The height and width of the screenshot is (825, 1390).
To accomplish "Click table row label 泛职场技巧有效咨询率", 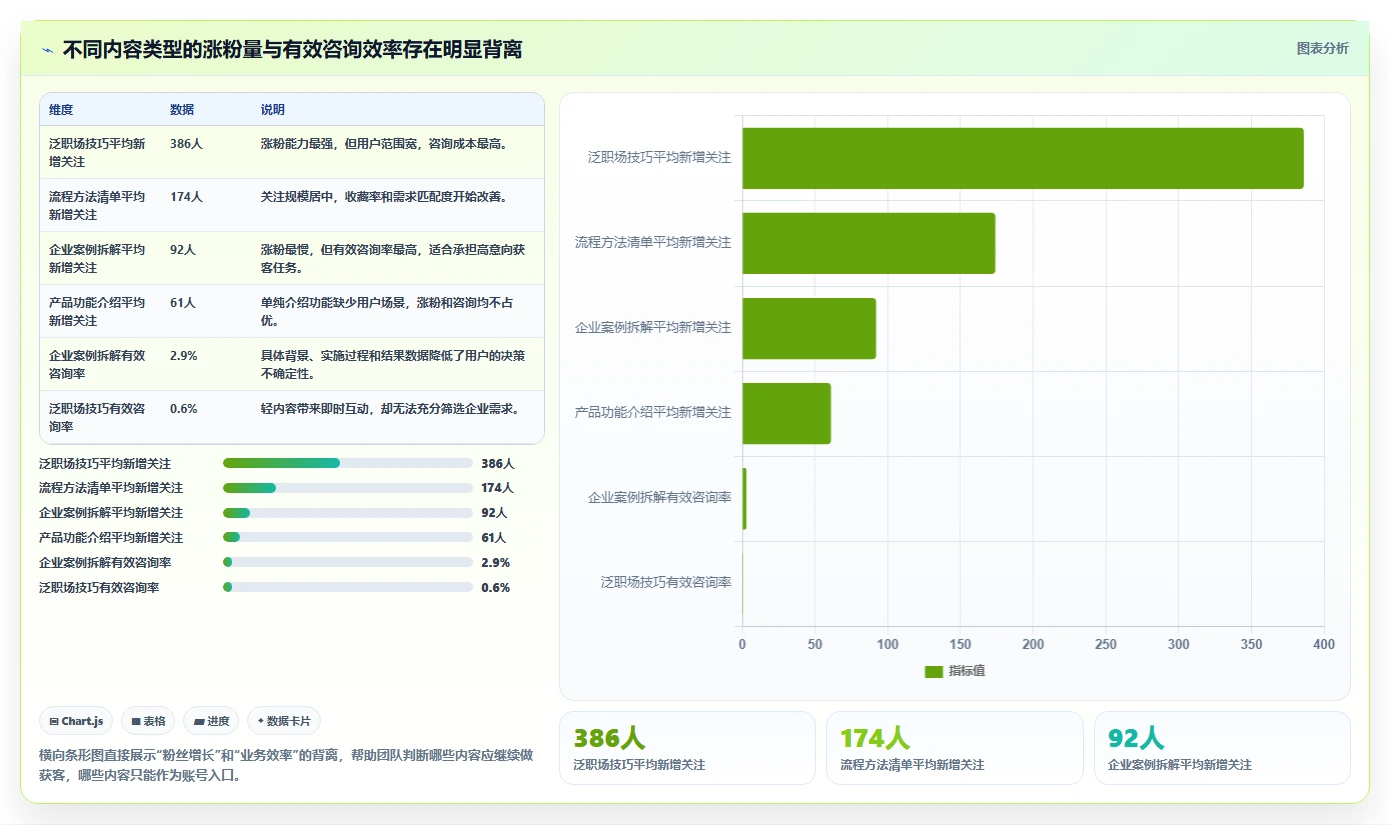I will [x=97, y=417].
